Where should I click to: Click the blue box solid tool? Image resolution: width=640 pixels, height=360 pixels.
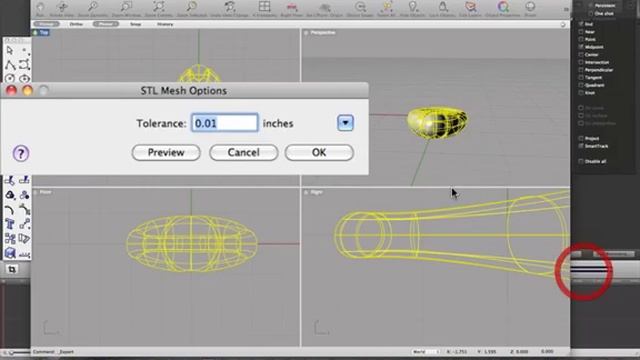[x=10, y=253]
